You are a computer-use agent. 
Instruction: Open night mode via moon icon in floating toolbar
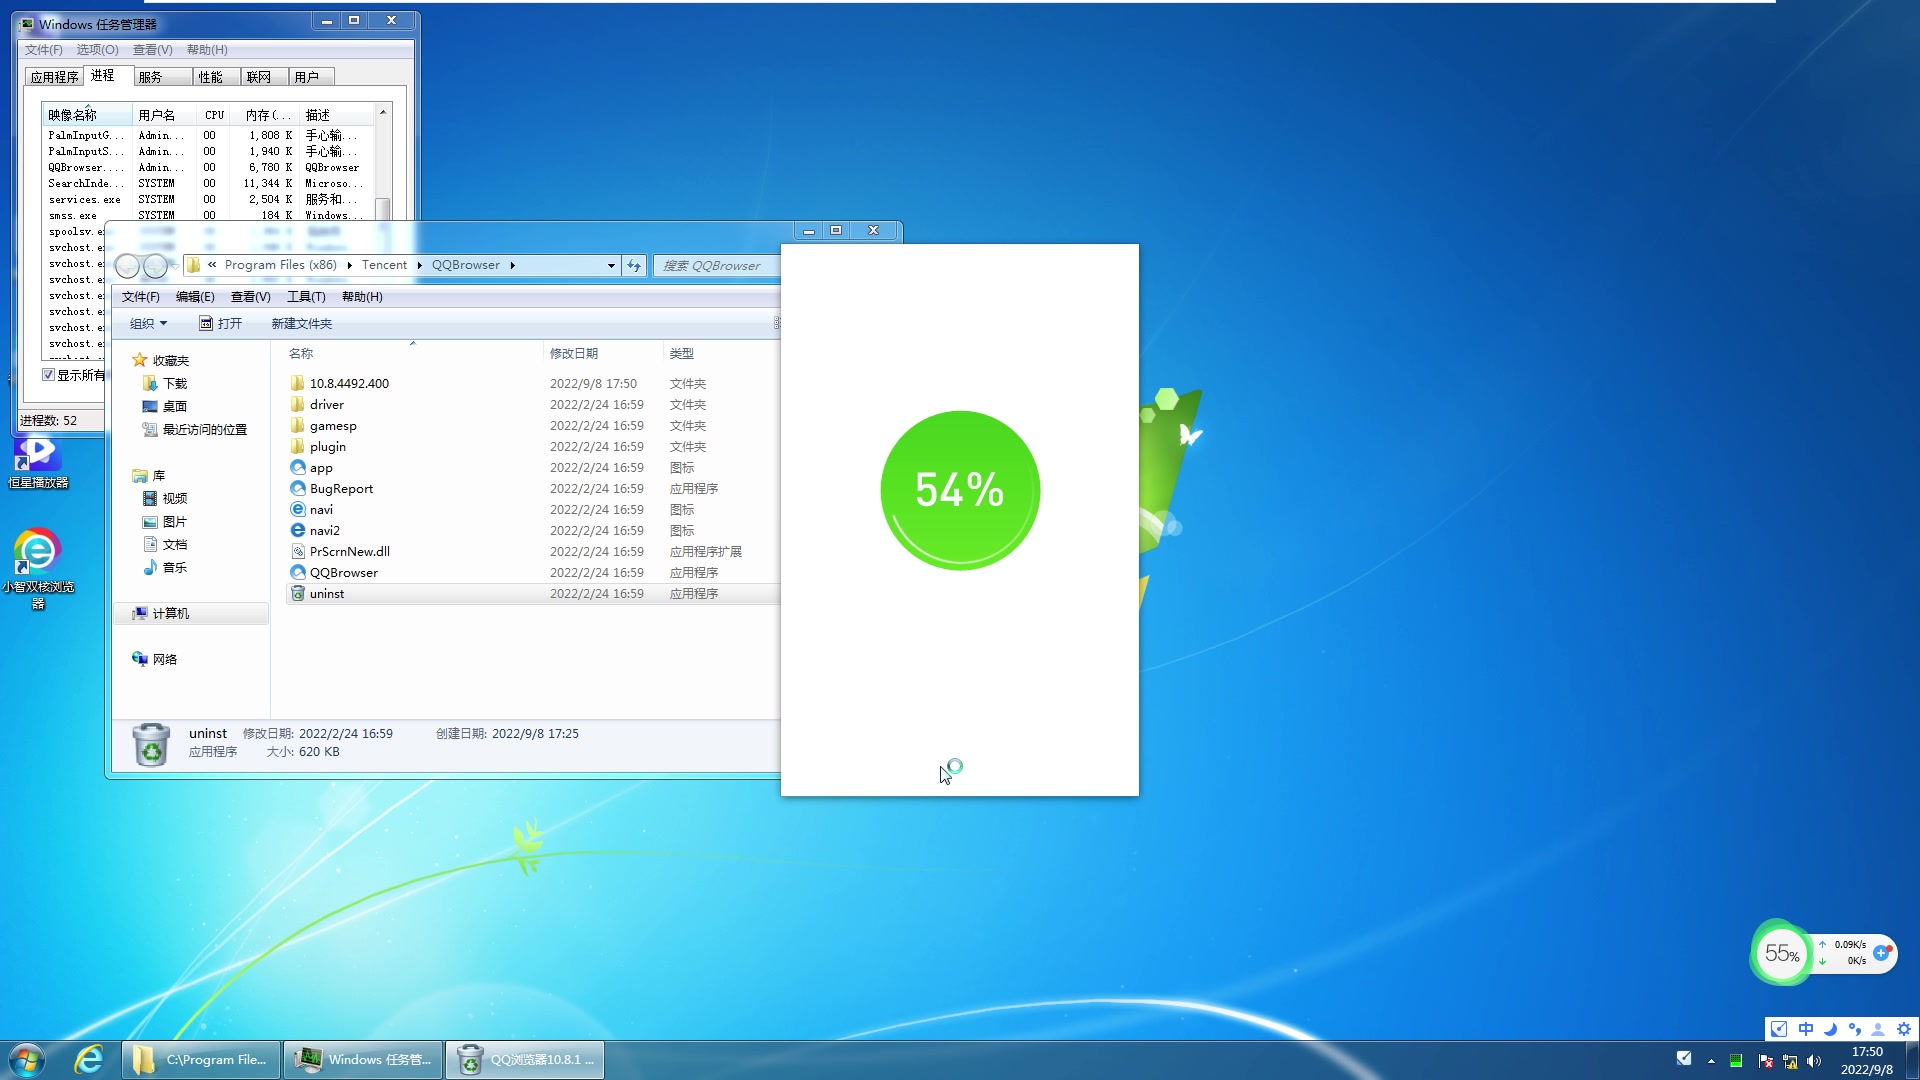(x=1830, y=1029)
